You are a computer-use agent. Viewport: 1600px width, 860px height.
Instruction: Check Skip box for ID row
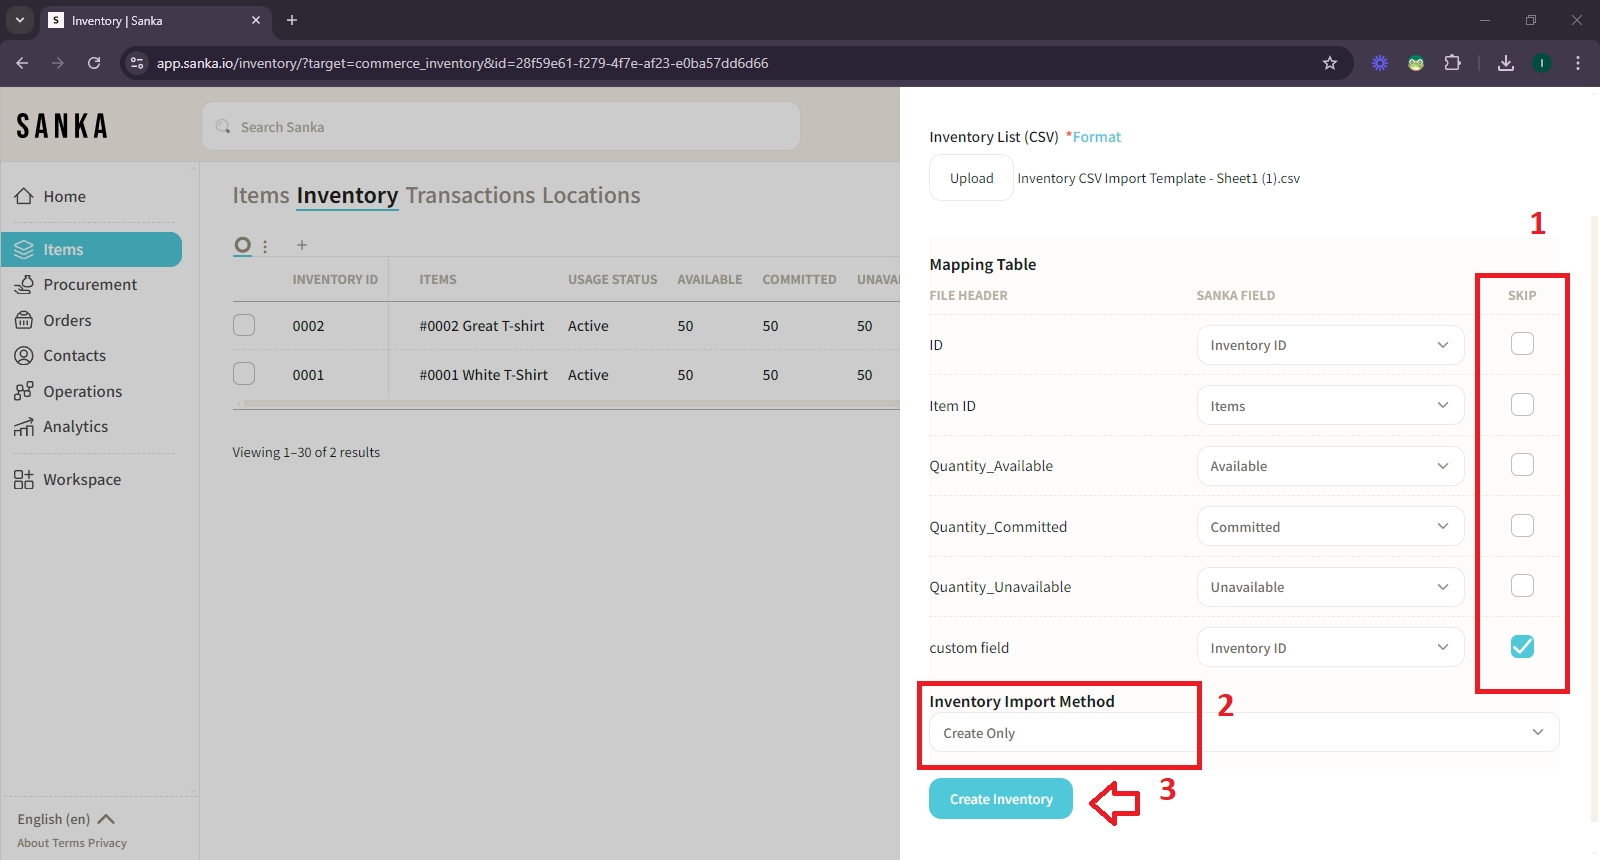(x=1521, y=344)
